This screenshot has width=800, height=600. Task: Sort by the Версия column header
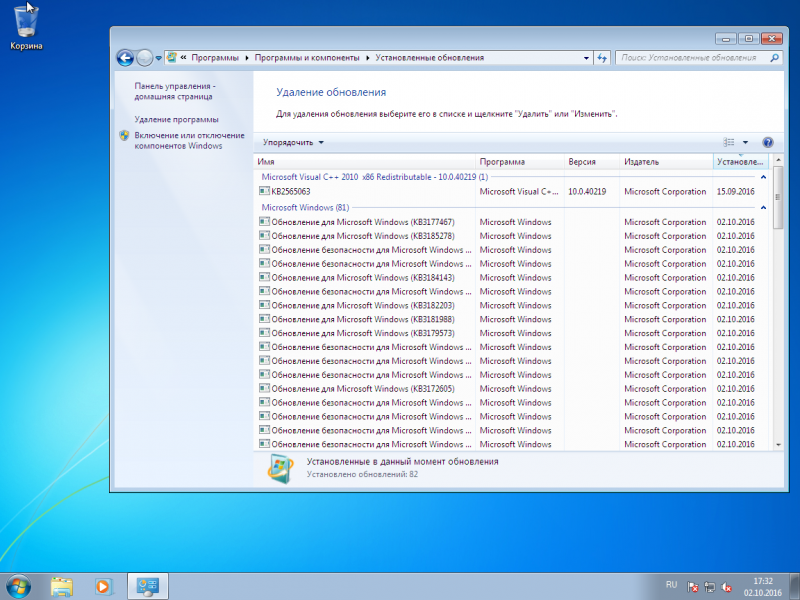click(x=592, y=162)
